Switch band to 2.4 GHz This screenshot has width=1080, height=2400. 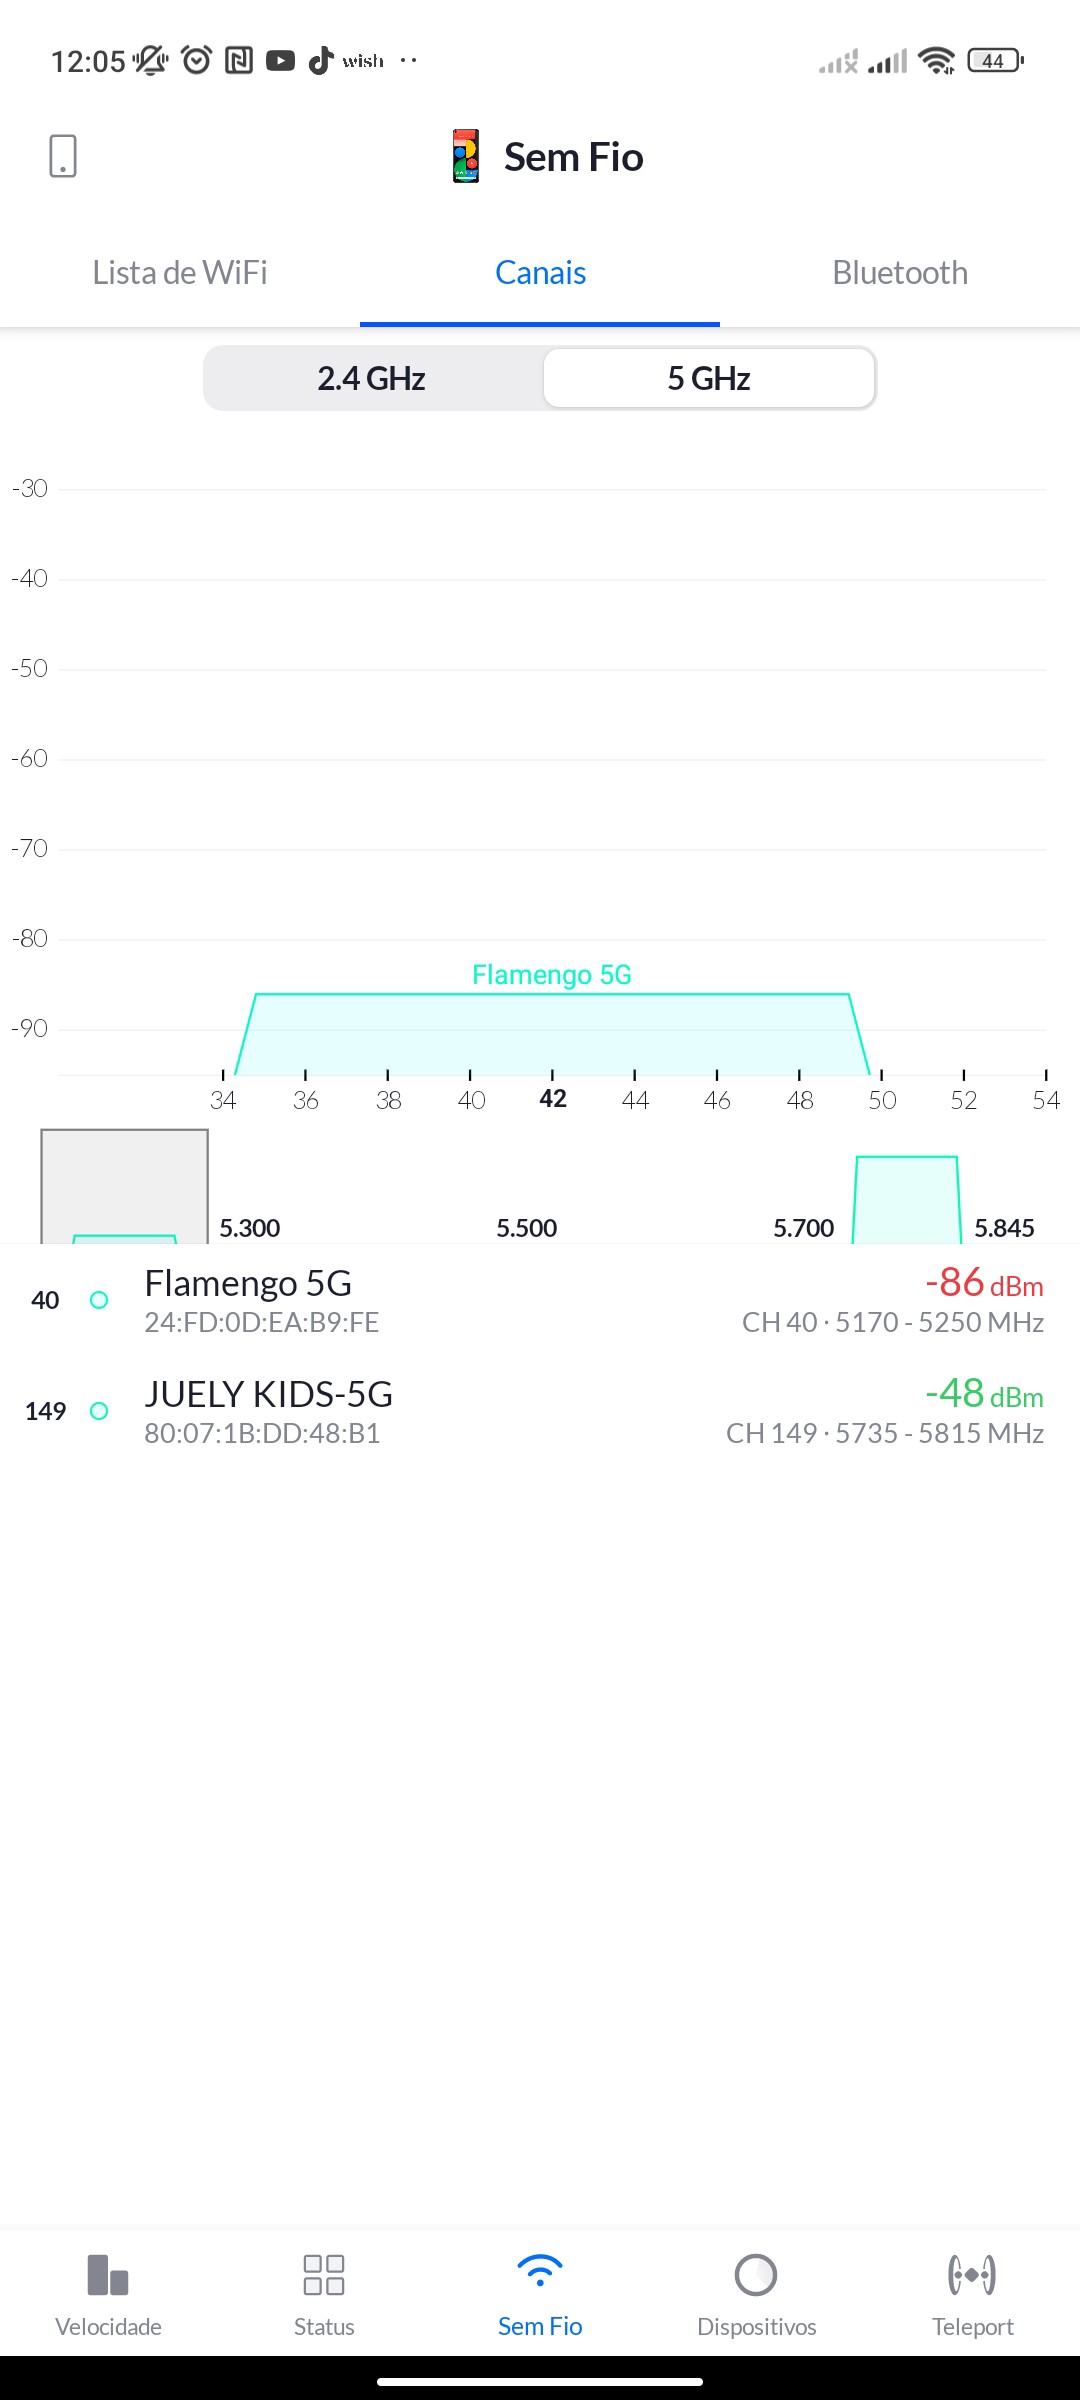pos(372,378)
